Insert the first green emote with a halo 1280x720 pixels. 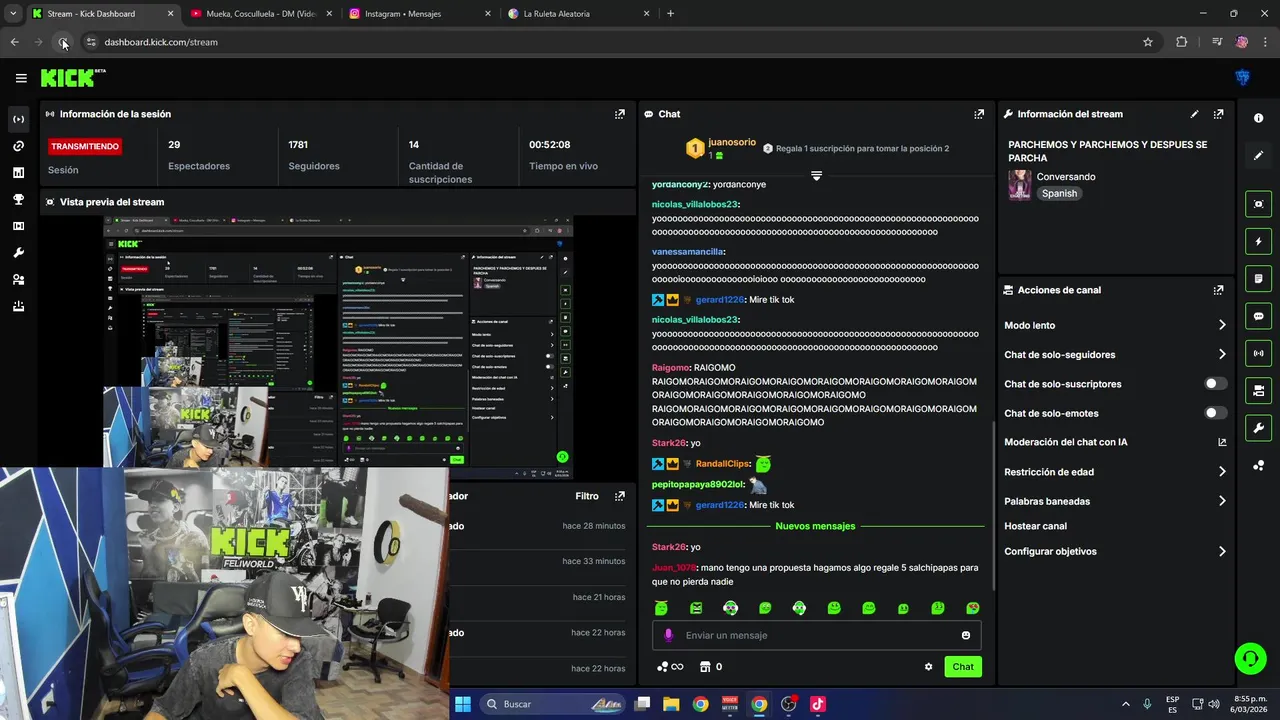click(x=661, y=608)
